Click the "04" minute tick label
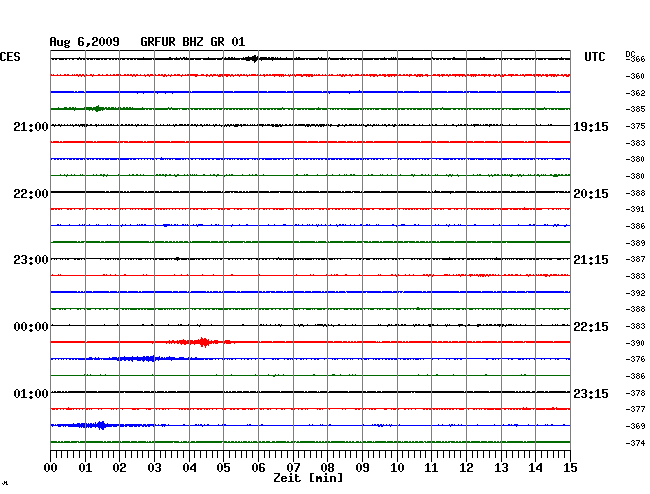Image resolution: width=650 pixels, height=494 pixels. pos(189,467)
